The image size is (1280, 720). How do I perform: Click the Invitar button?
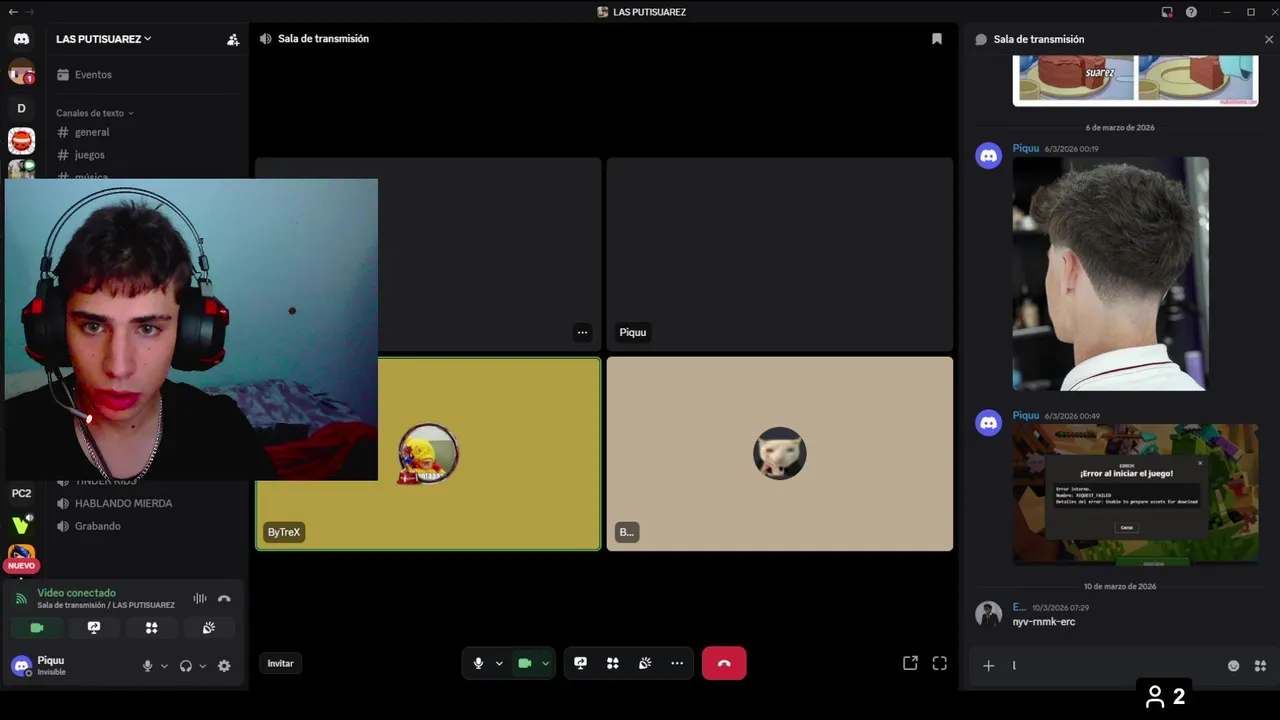coord(280,663)
